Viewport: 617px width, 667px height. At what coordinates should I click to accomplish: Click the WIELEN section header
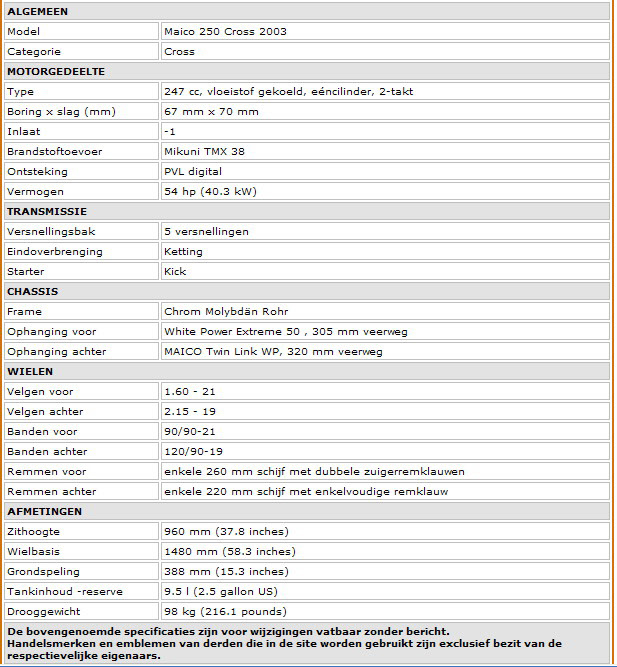pyautogui.click(x=307, y=371)
